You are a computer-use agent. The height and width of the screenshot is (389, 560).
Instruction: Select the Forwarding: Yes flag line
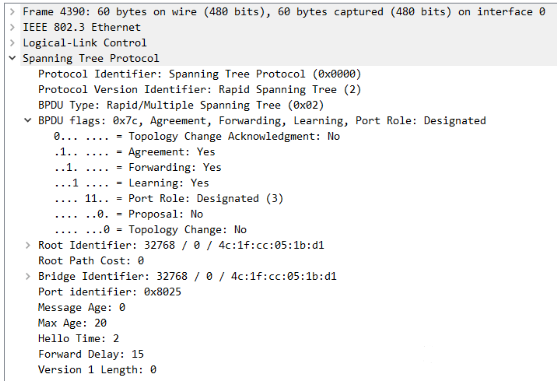[x=138, y=167]
